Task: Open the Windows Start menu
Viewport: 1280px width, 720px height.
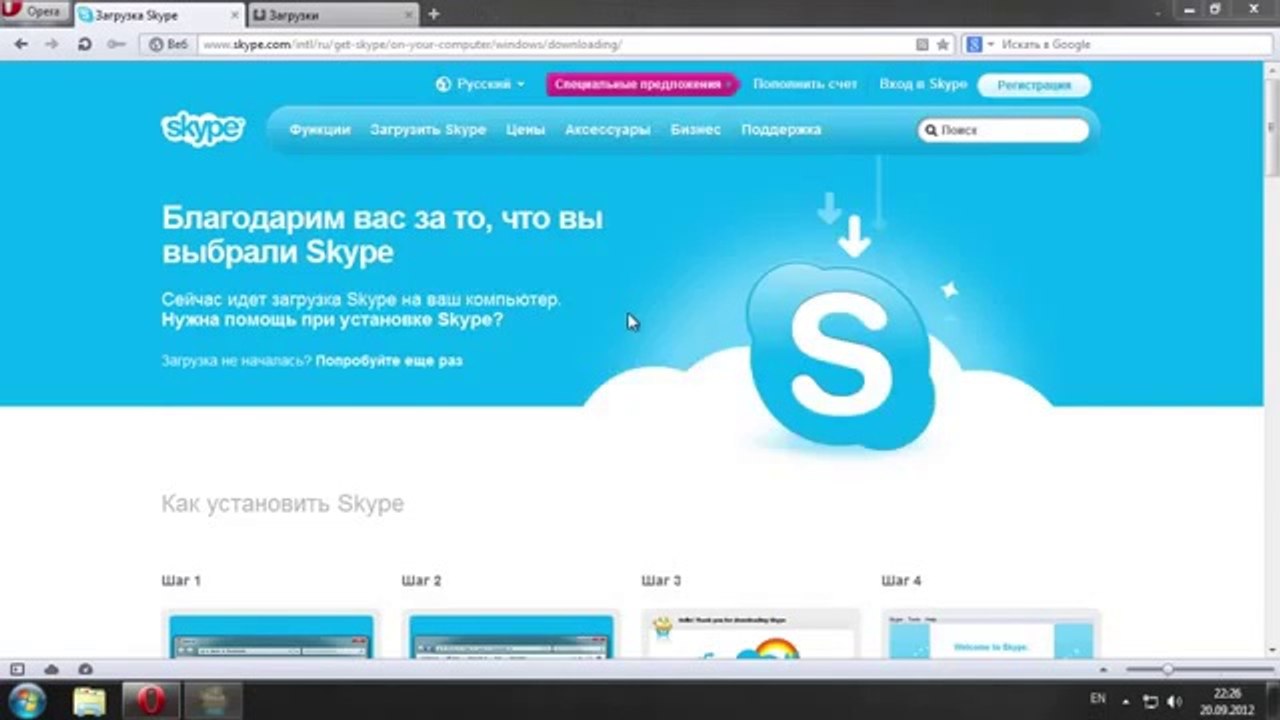Action: click(27, 700)
